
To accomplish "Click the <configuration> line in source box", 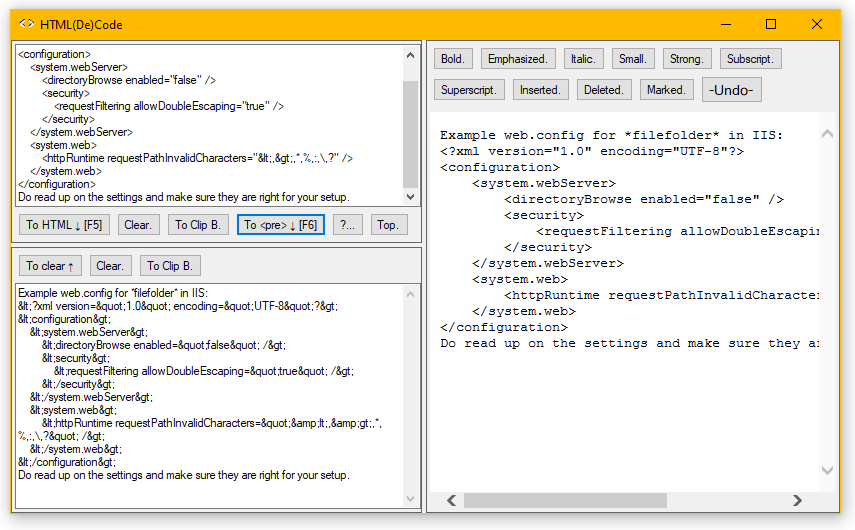I will click(x=55, y=54).
